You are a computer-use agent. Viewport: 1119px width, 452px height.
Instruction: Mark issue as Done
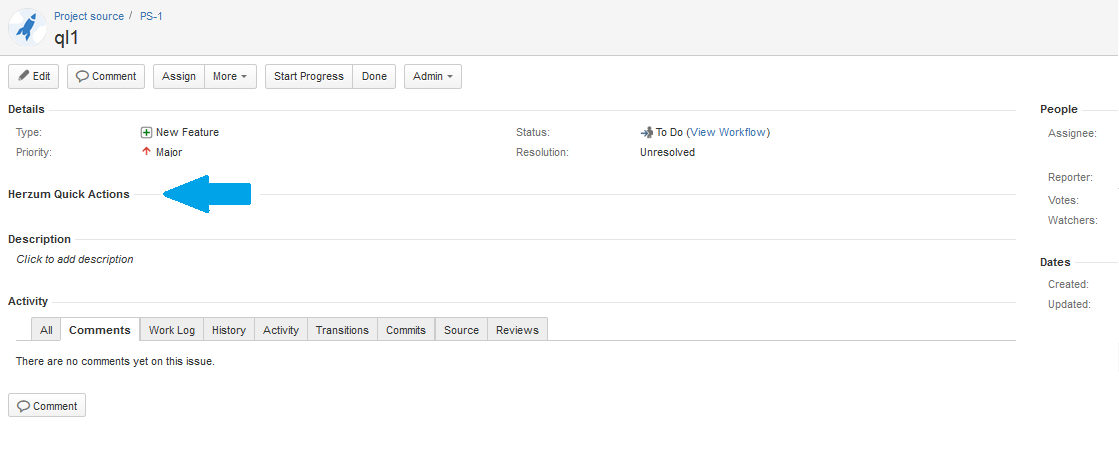[x=374, y=76]
